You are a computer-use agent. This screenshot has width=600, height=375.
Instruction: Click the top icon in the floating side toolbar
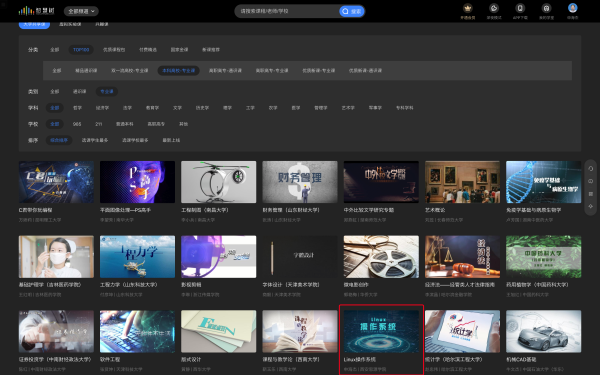click(x=590, y=168)
